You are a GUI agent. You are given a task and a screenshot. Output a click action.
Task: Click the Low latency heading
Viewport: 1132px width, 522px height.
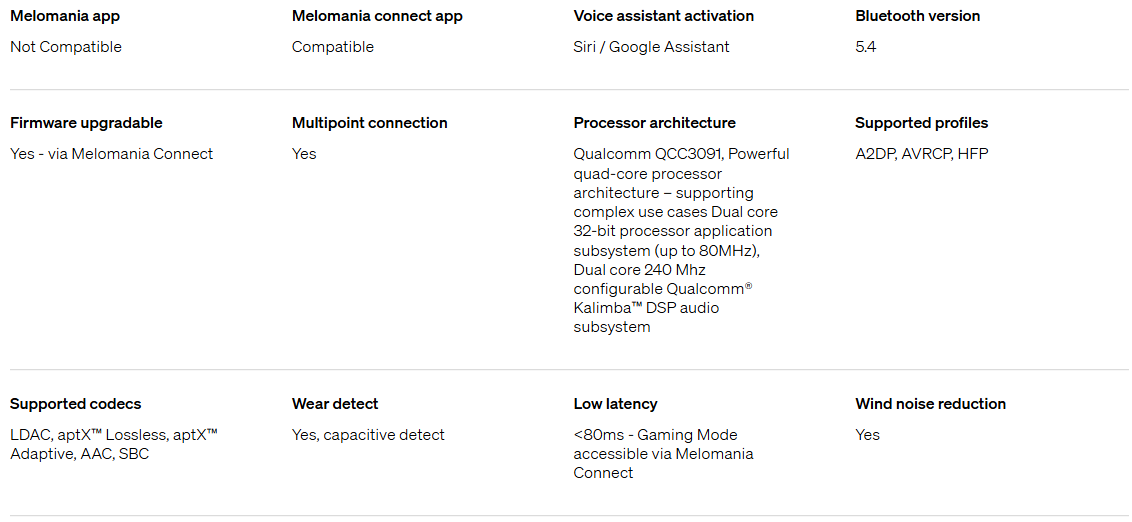click(x=615, y=404)
